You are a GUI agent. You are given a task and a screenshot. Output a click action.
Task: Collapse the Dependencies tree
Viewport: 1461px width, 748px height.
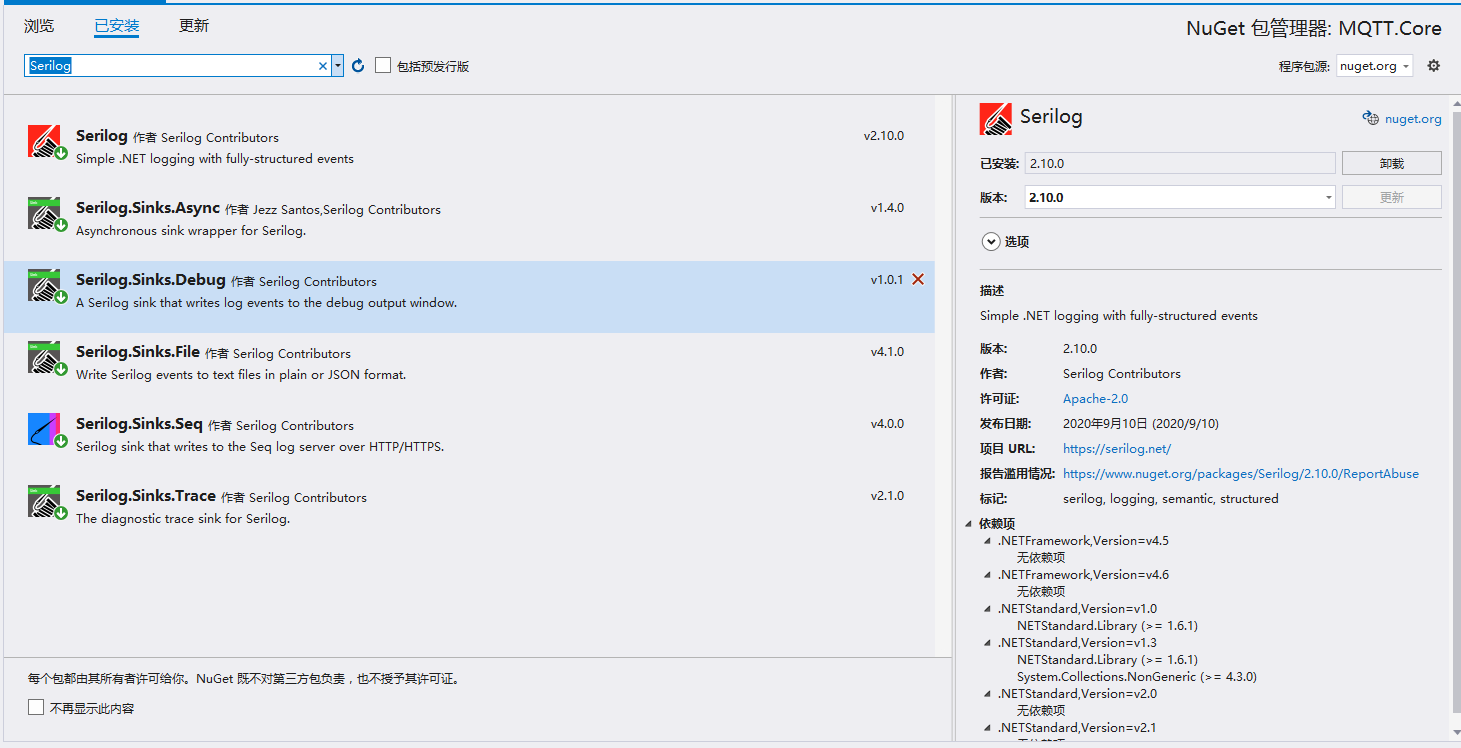pos(969,523)
